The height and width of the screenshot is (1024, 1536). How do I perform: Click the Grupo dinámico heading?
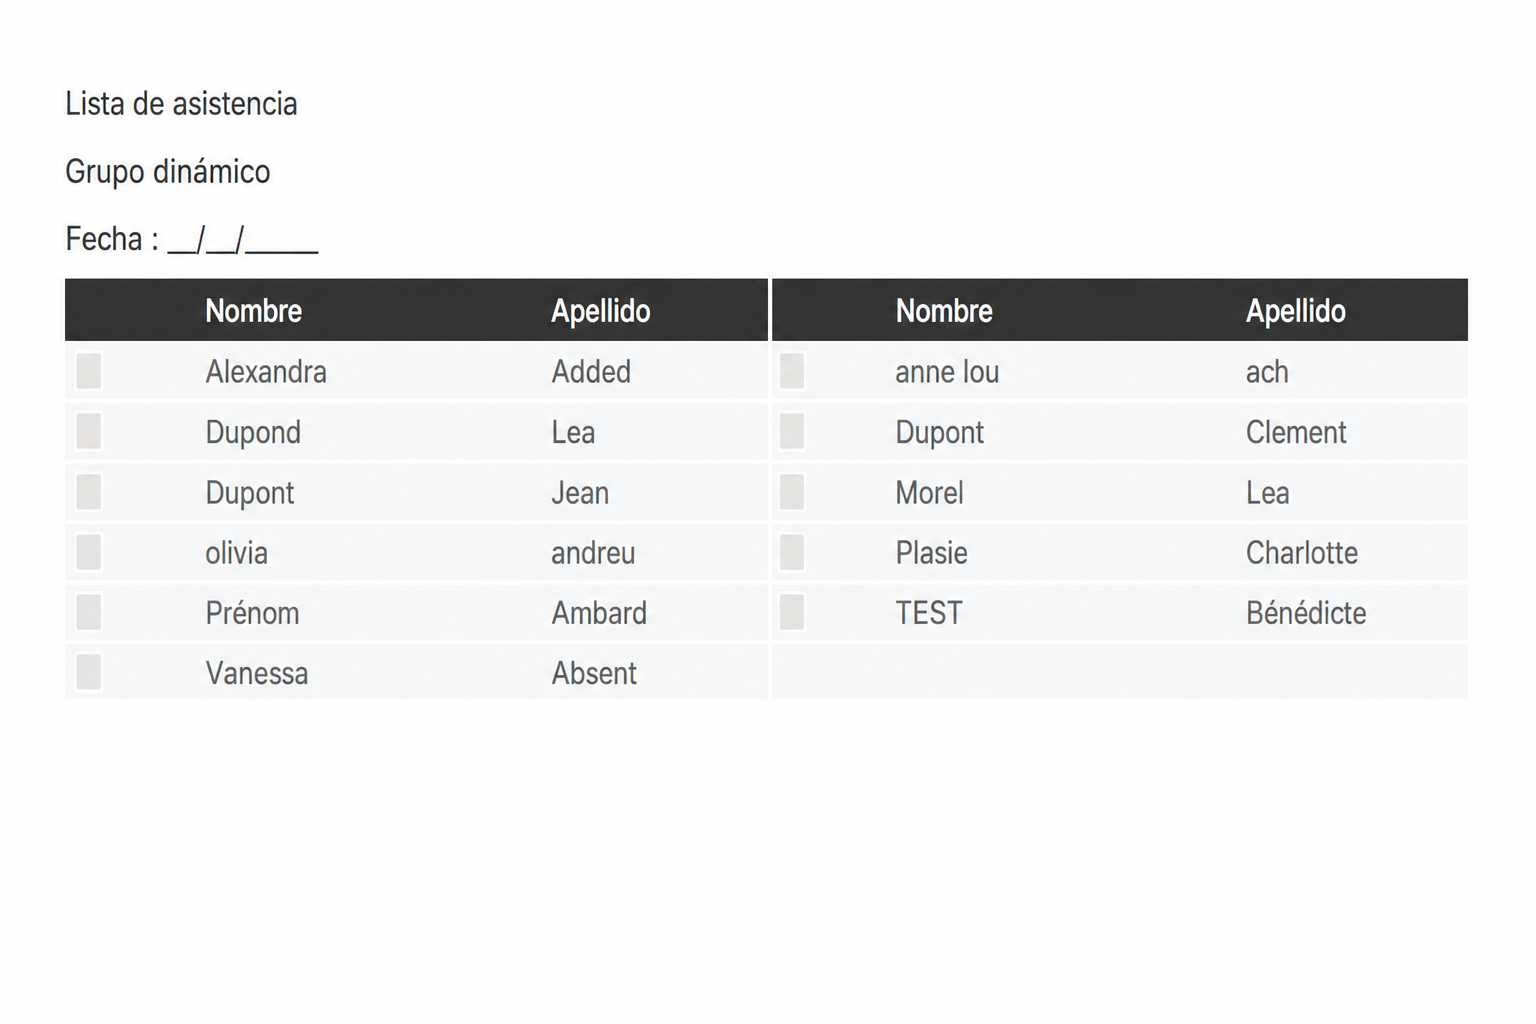[x=168, y=172]
